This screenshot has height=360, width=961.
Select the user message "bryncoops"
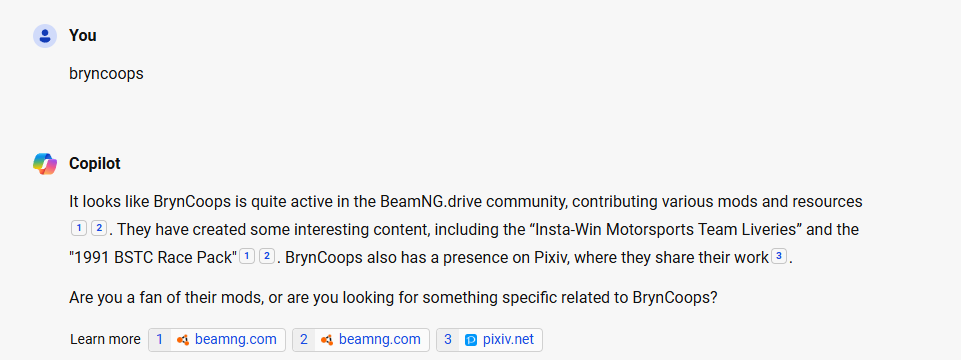pos(107,74)
